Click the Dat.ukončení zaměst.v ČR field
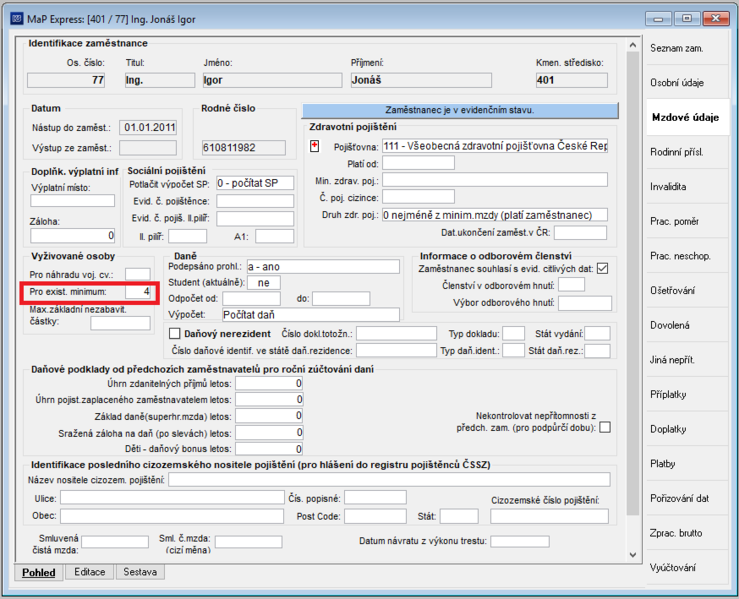The width and height of the screenshot is (739, 599). pos(580,233)
